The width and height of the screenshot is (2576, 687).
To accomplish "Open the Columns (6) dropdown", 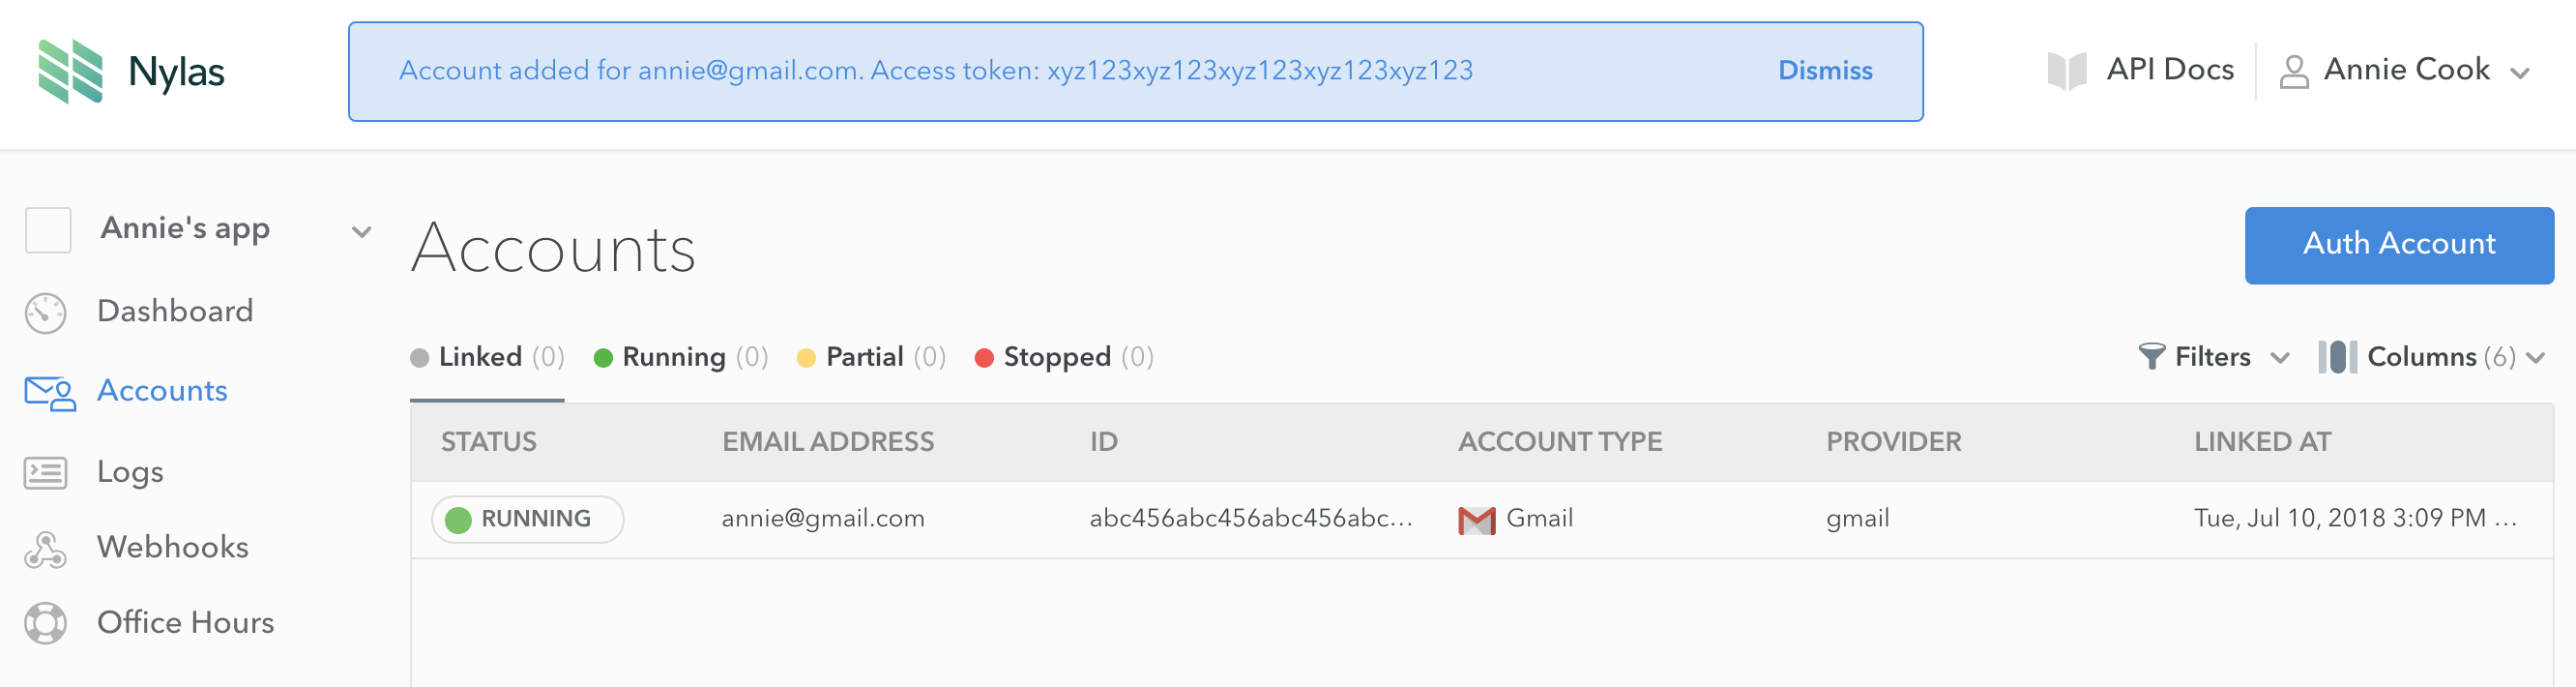I will point(2431,357).
